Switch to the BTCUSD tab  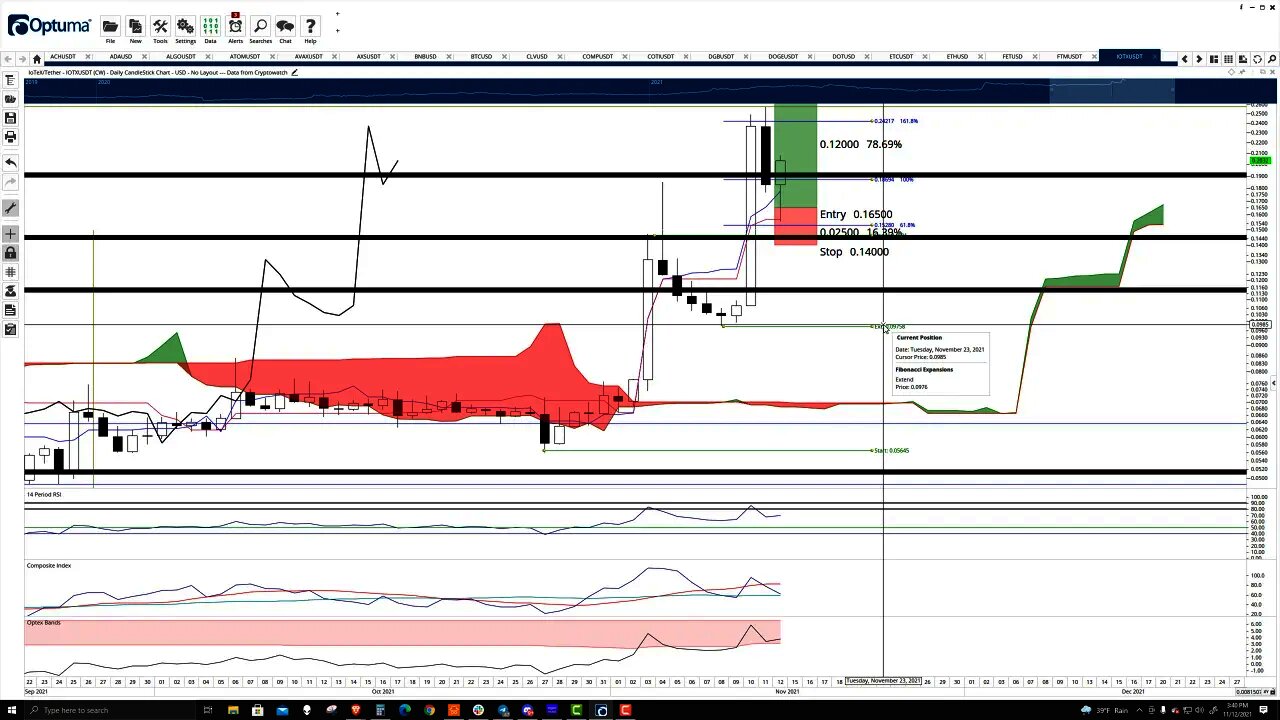481,57
